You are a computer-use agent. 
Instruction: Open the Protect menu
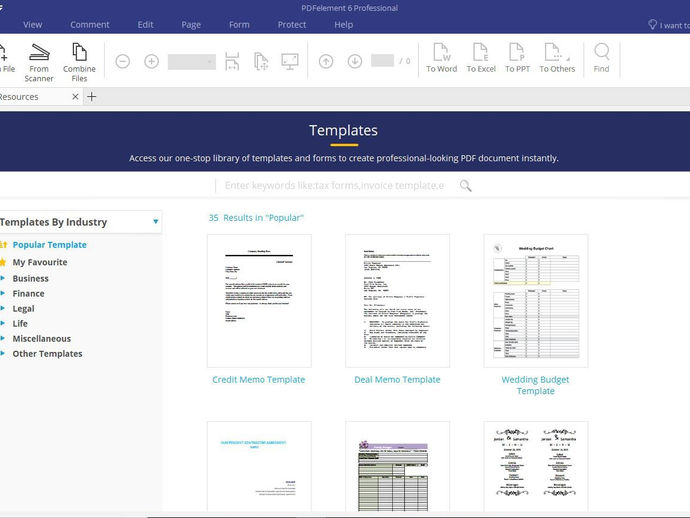pos(292,25)
